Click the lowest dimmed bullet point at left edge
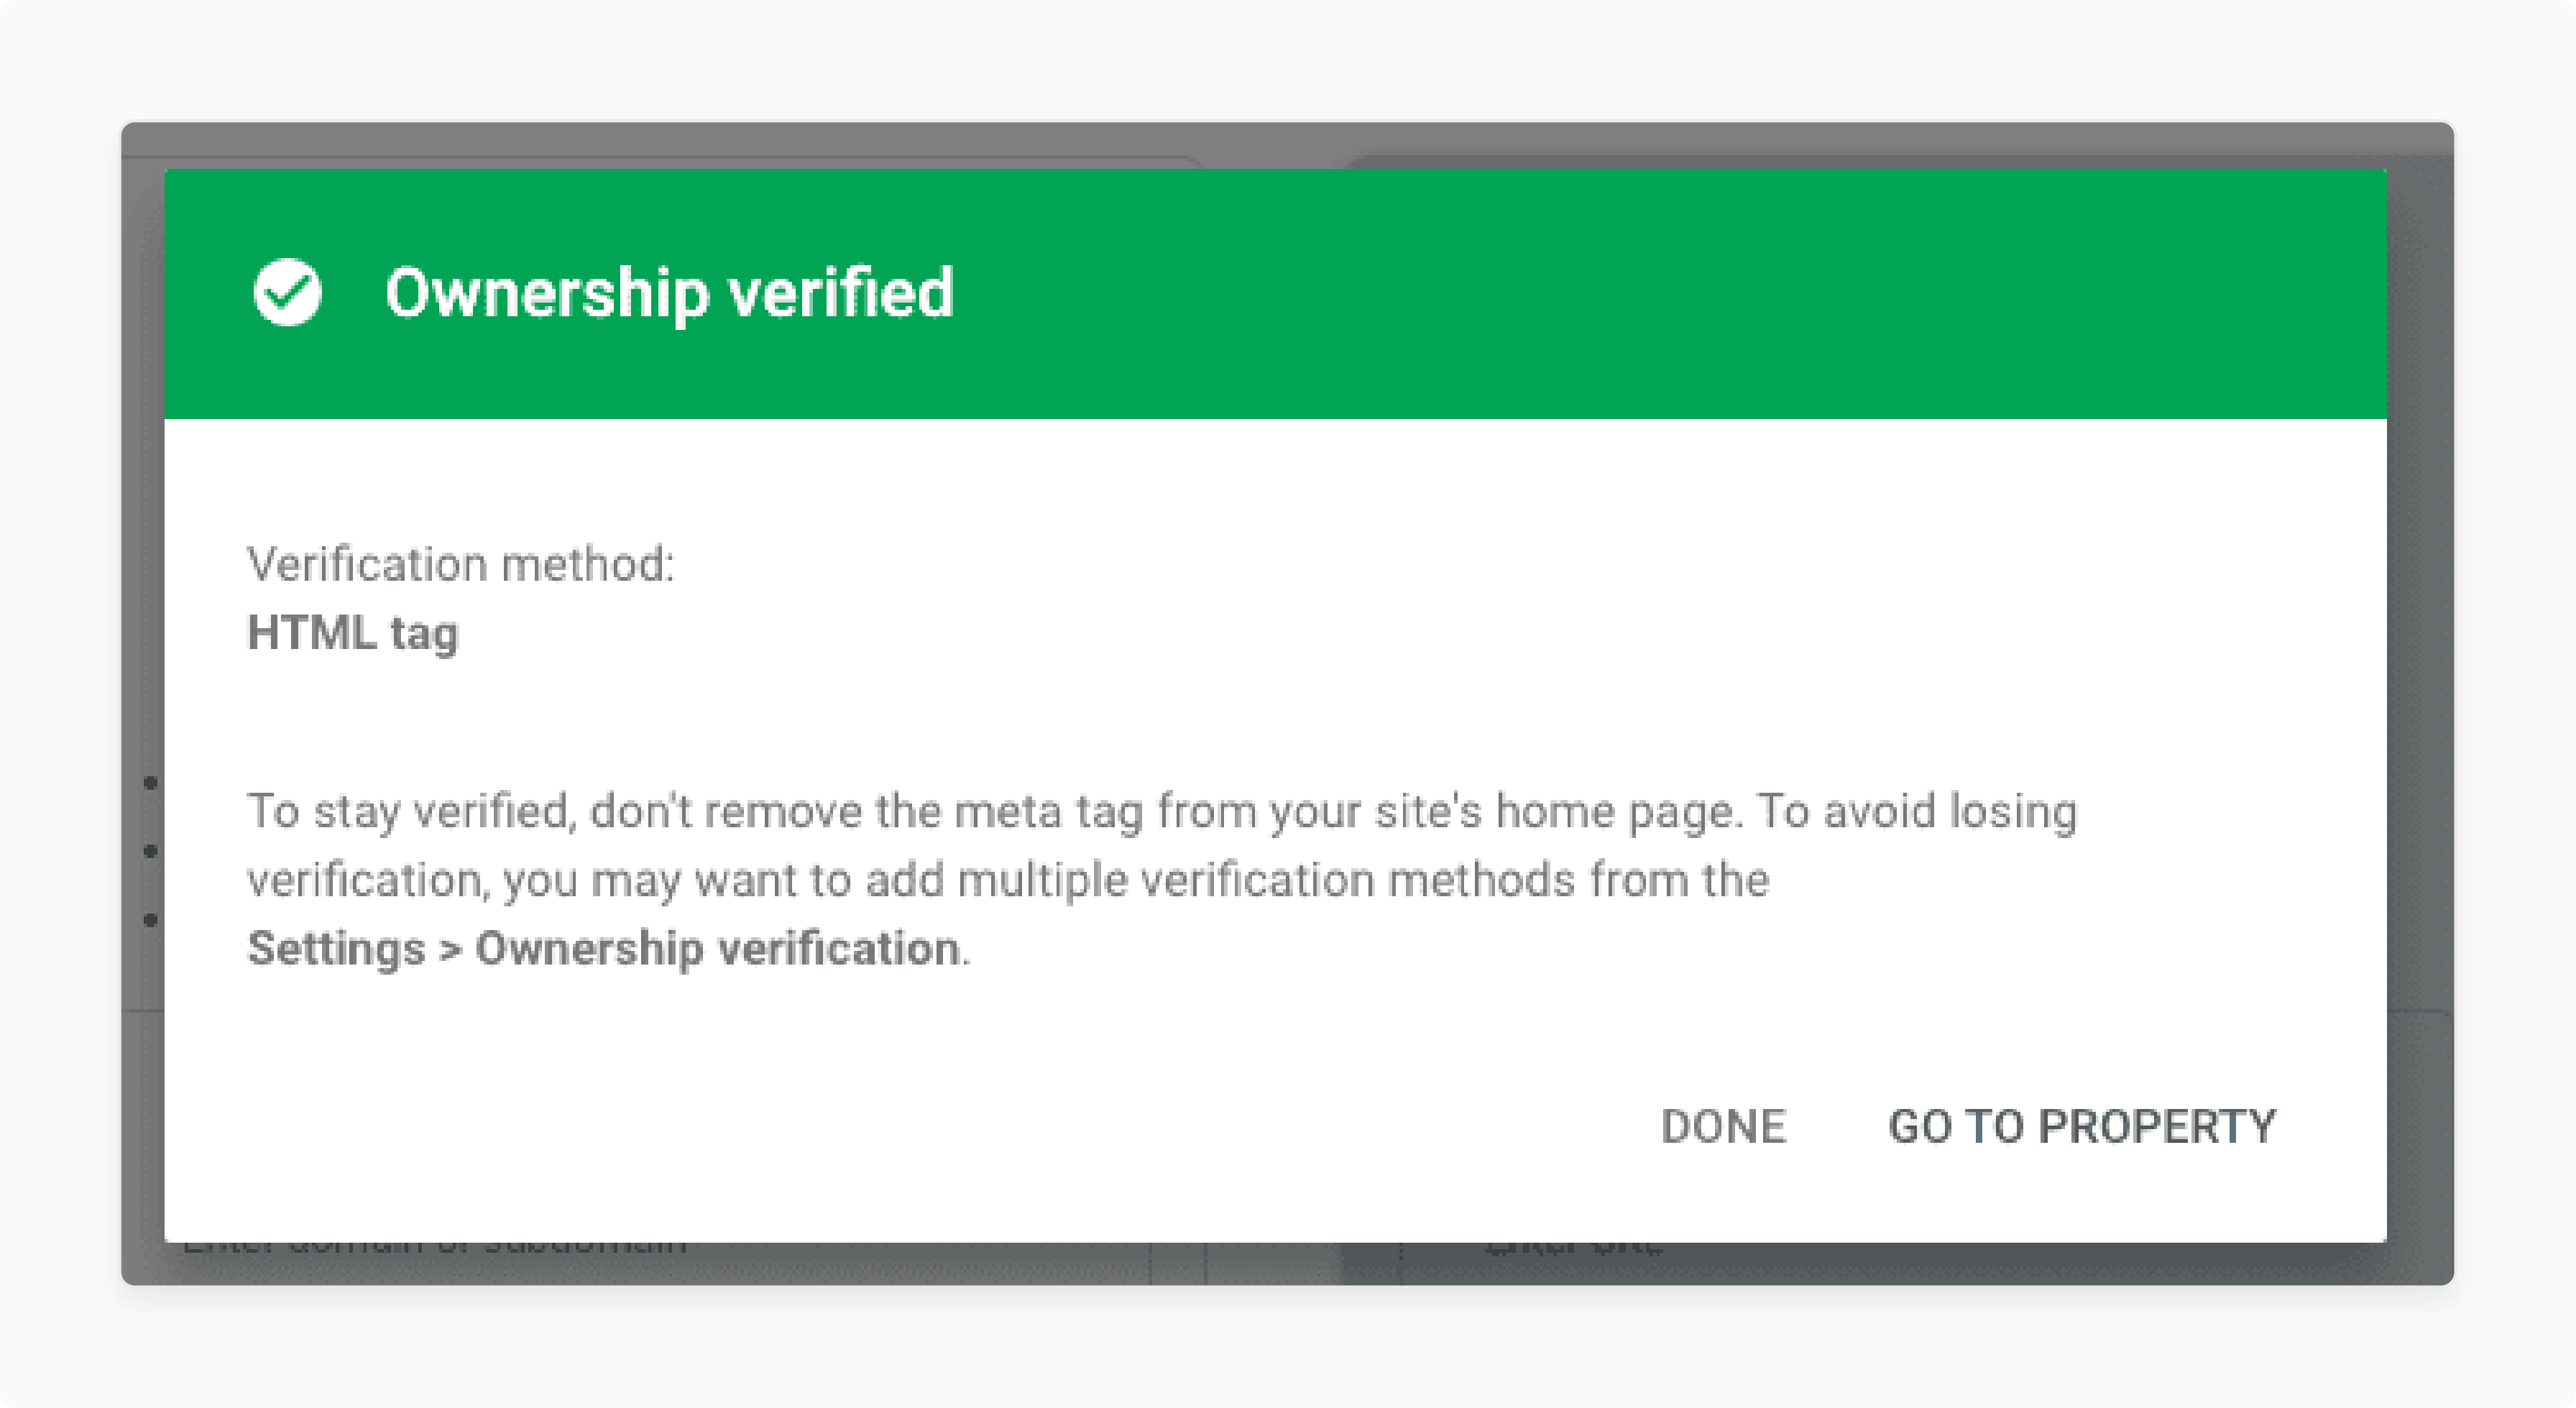 pos(150,920)
